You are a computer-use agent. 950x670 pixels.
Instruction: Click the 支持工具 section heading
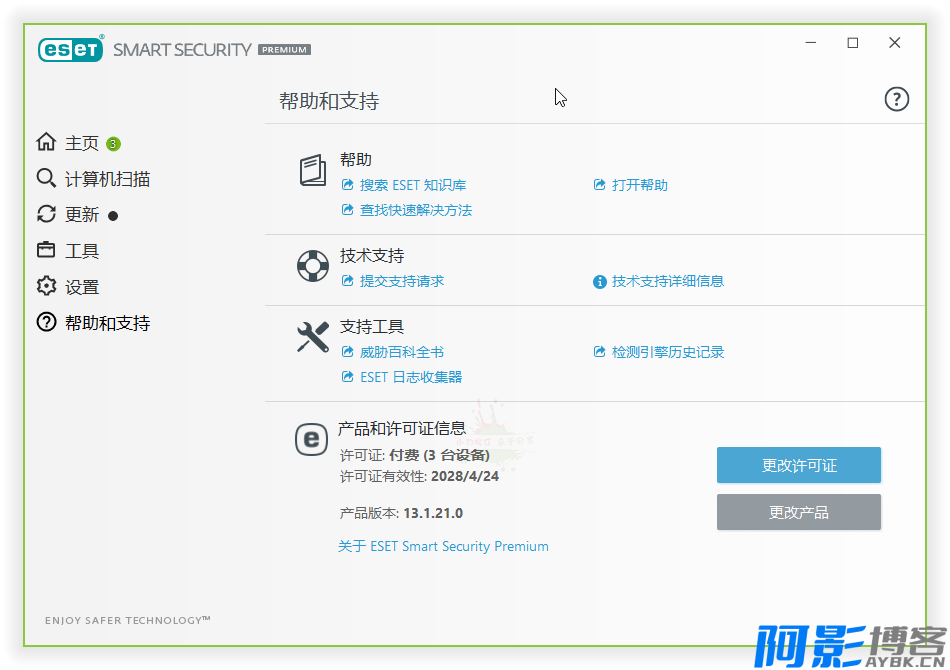pos(372,327)
